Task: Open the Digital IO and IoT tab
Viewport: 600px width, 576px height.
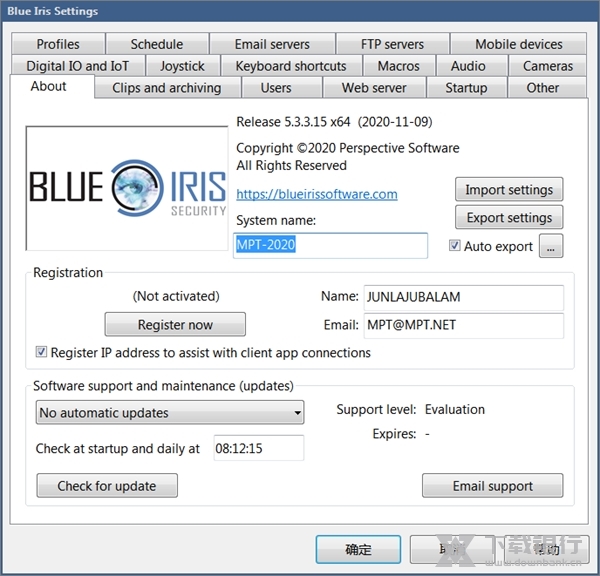Action: tap(78, 66)
